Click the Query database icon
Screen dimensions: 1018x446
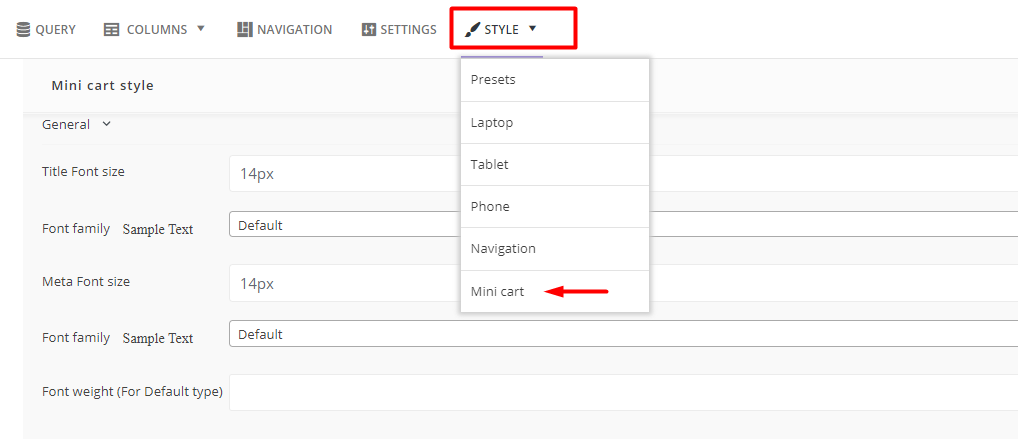tap(23, 30)
